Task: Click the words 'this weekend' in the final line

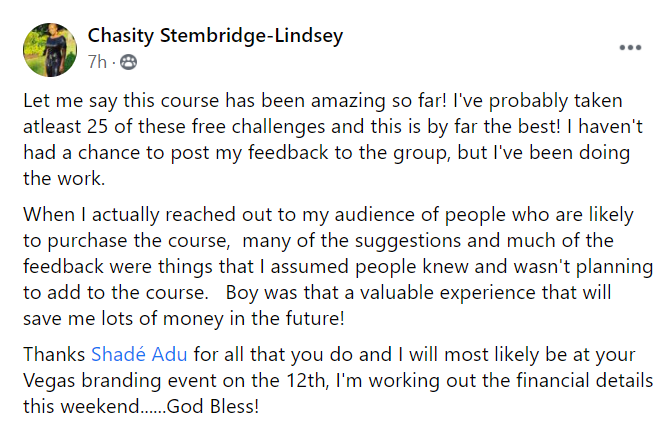Action: (81, 407)
